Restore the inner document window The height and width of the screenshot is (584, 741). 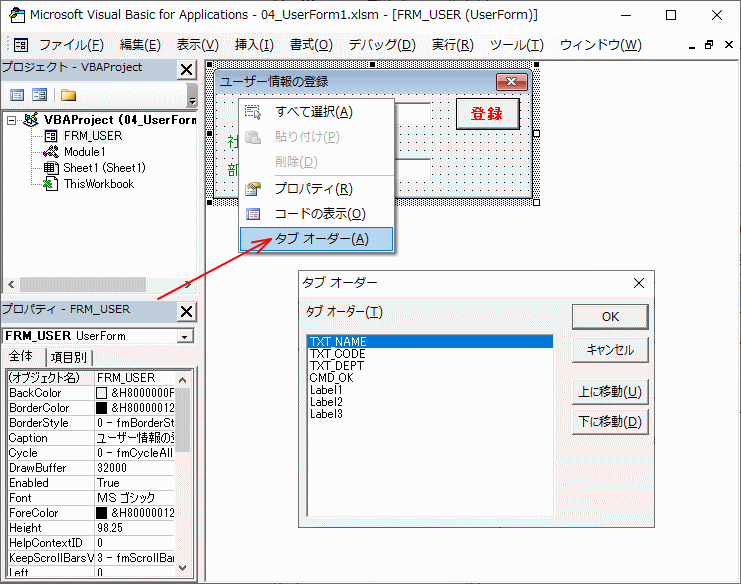tap(709, 45)
